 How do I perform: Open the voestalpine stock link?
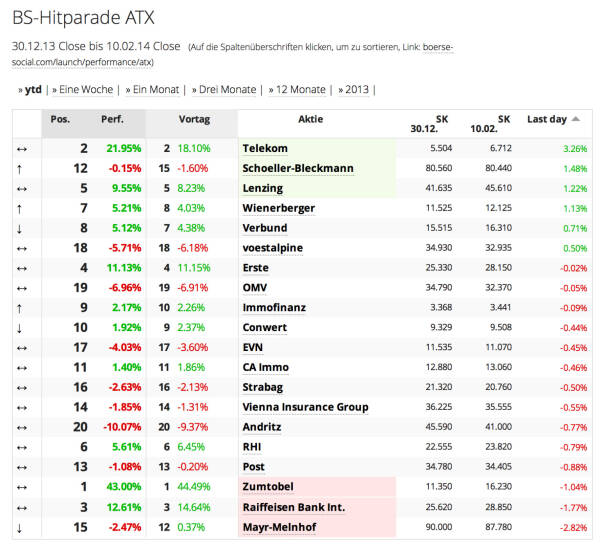pyautogui.click(x=272, y=248)
